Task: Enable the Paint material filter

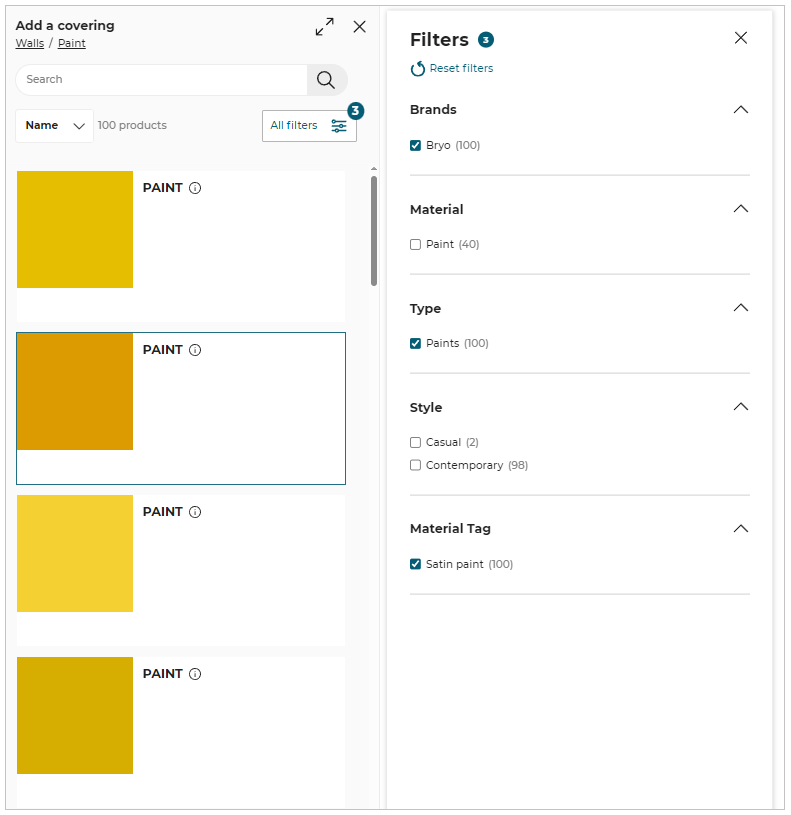Action: coord(415,244)
